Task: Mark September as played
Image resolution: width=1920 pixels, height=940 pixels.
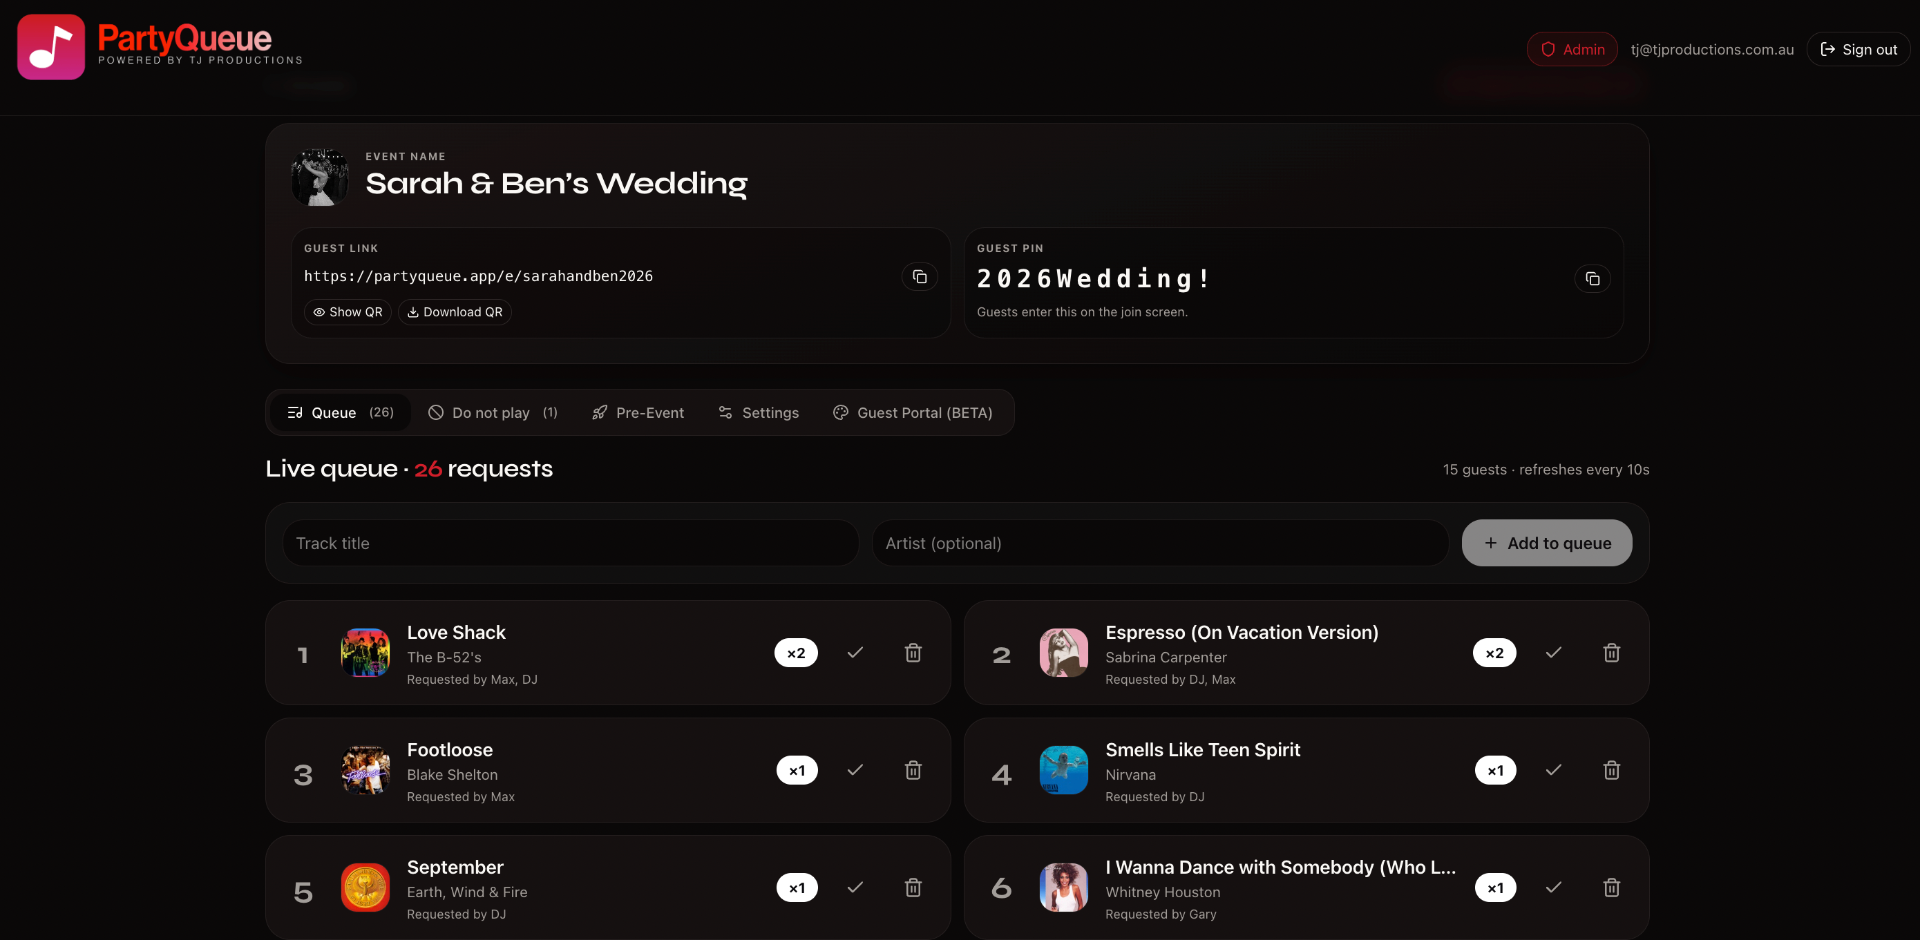Action: tap(855, 888)
